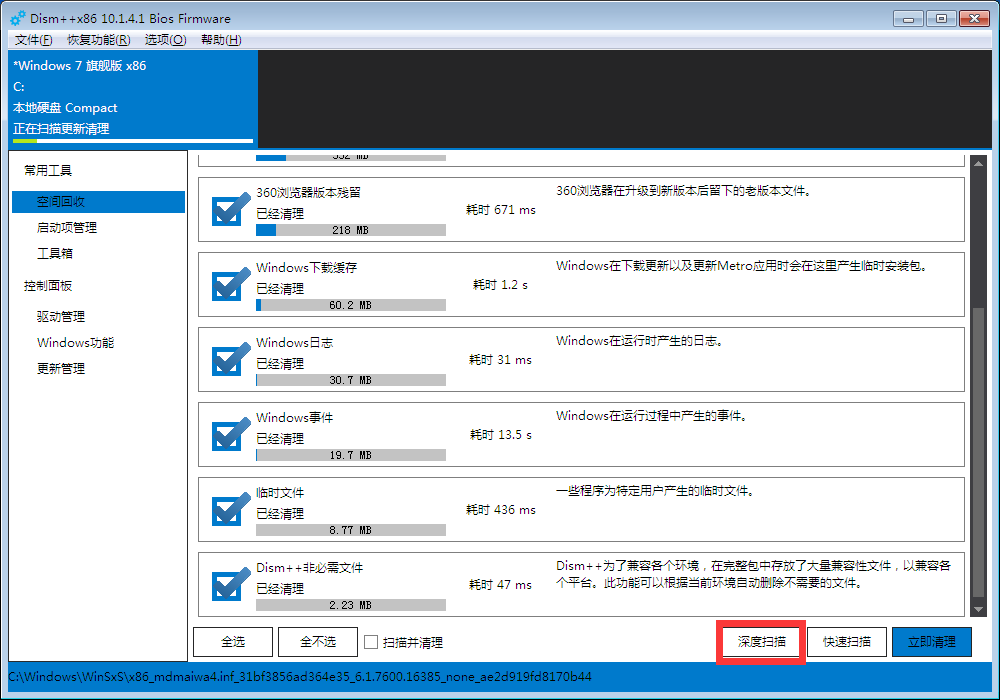Click the 控制面板 section header

[x=48, y=286]
